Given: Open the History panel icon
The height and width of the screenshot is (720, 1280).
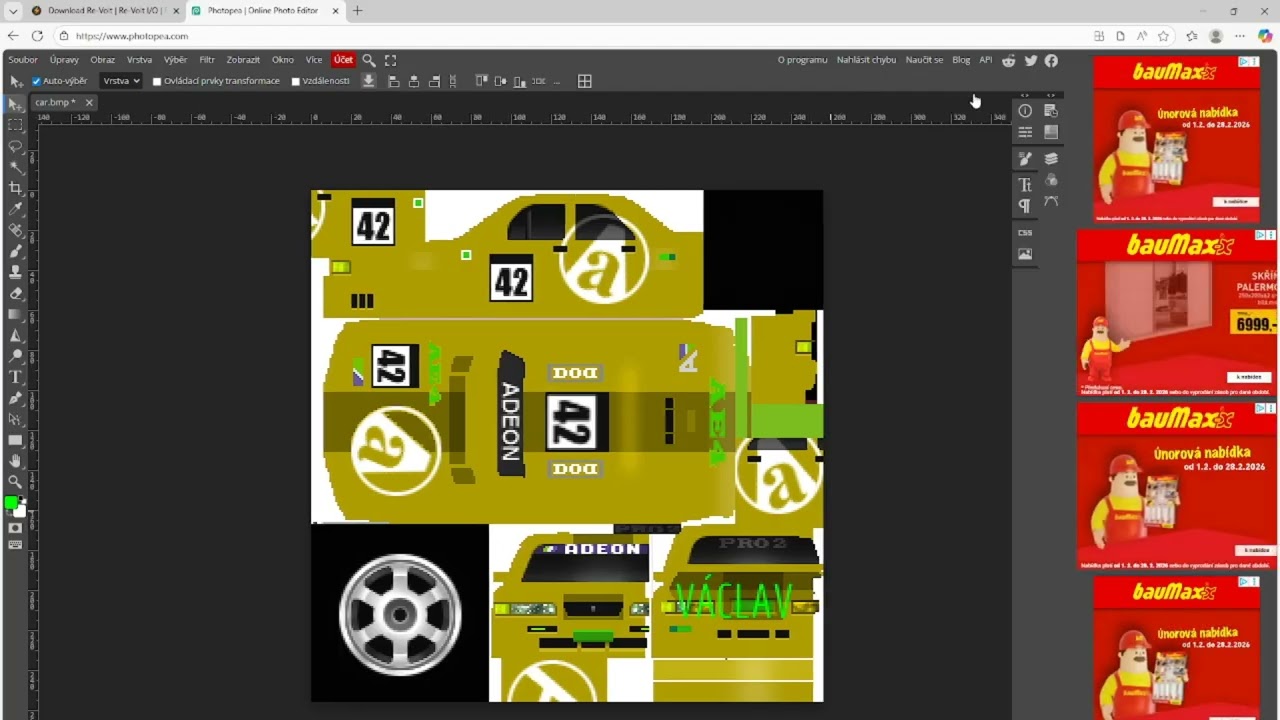Looking at the screenshot, I should [x=1051, y=111].
